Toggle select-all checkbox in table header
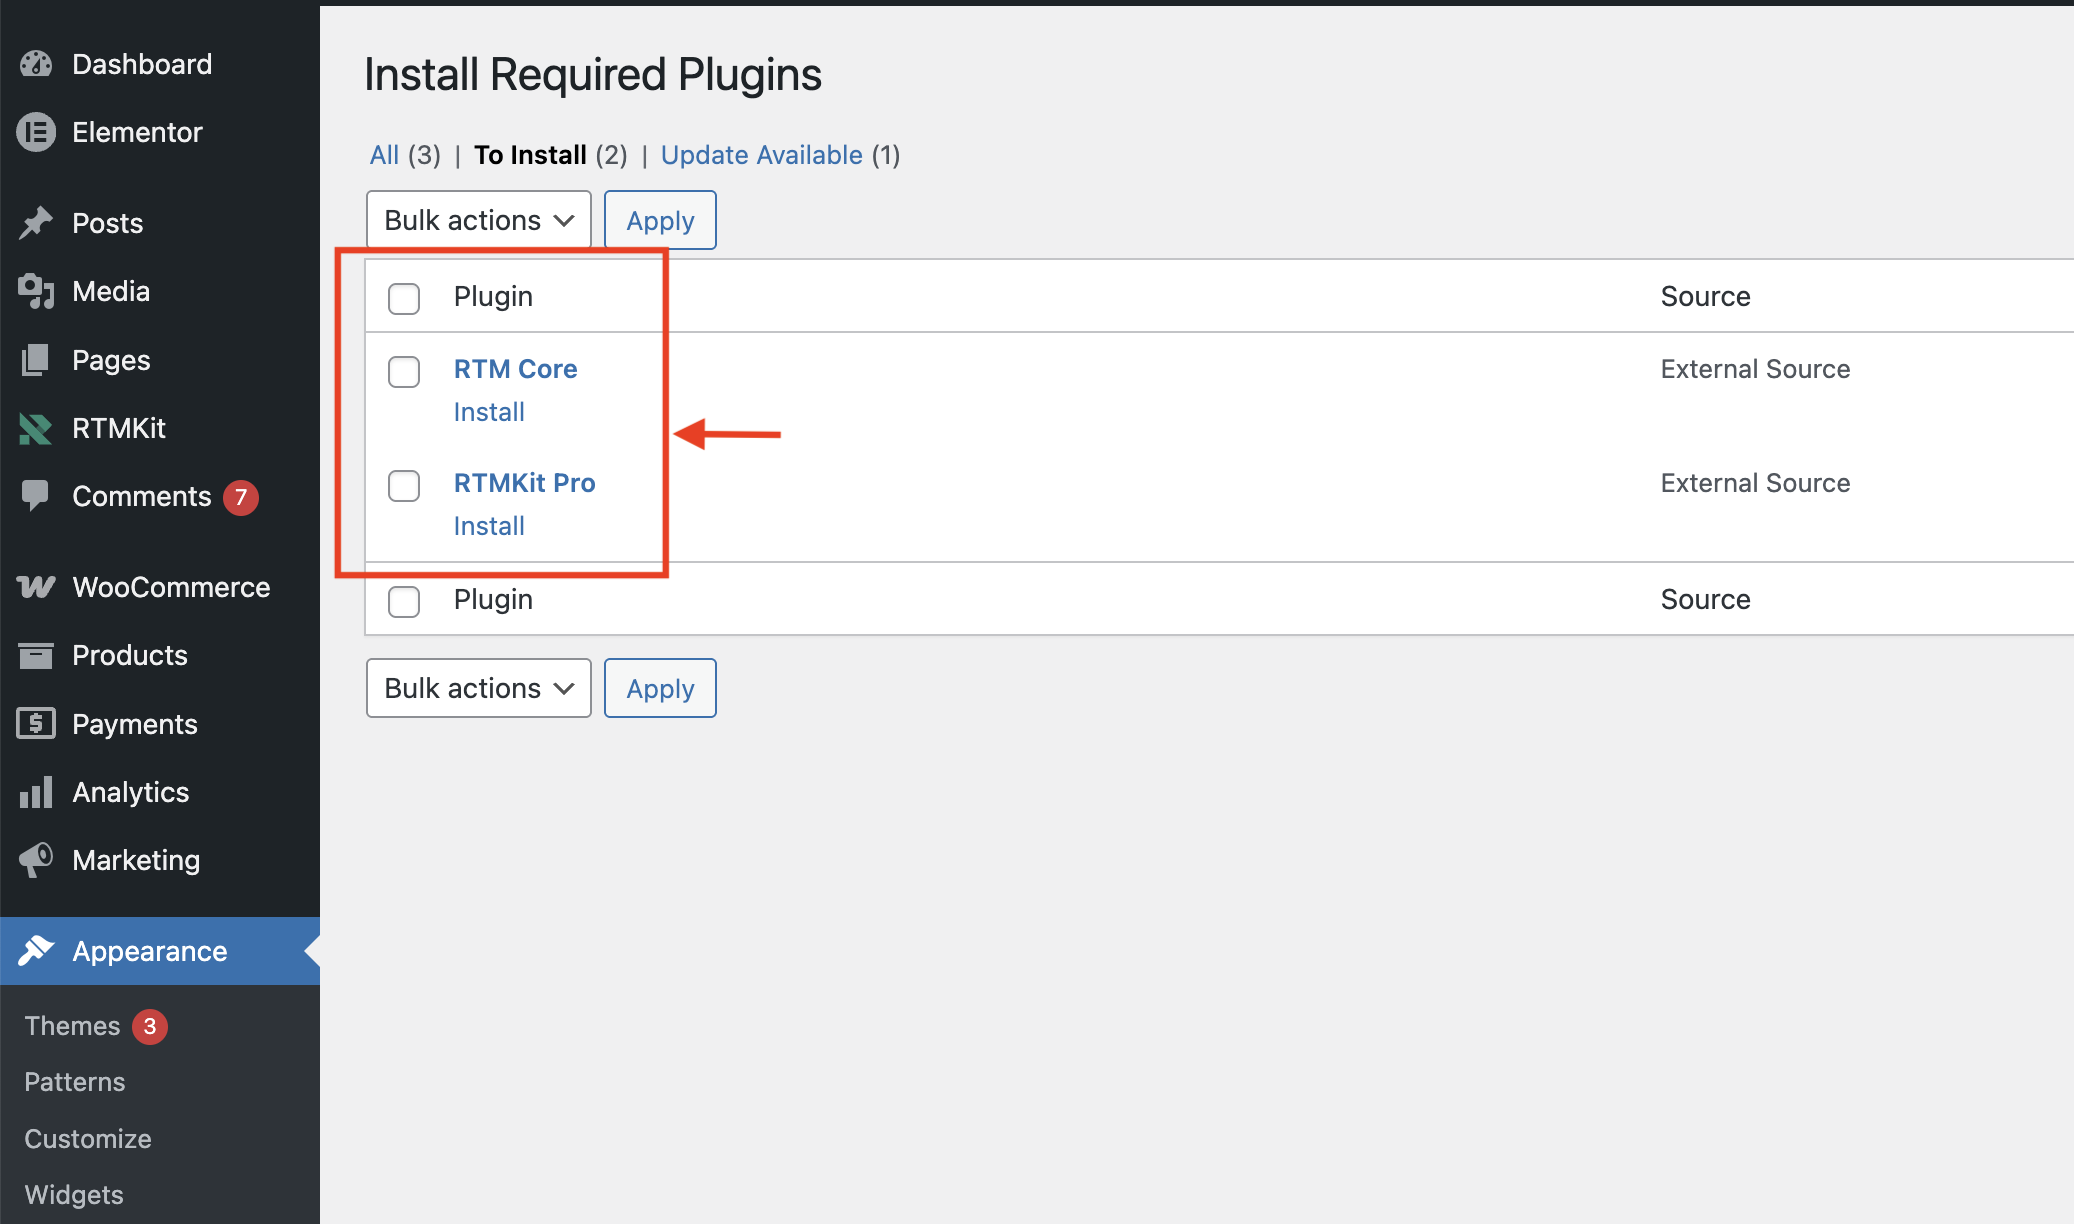The width and height of the screenshot is (2074, 1224). pos(404,298)
